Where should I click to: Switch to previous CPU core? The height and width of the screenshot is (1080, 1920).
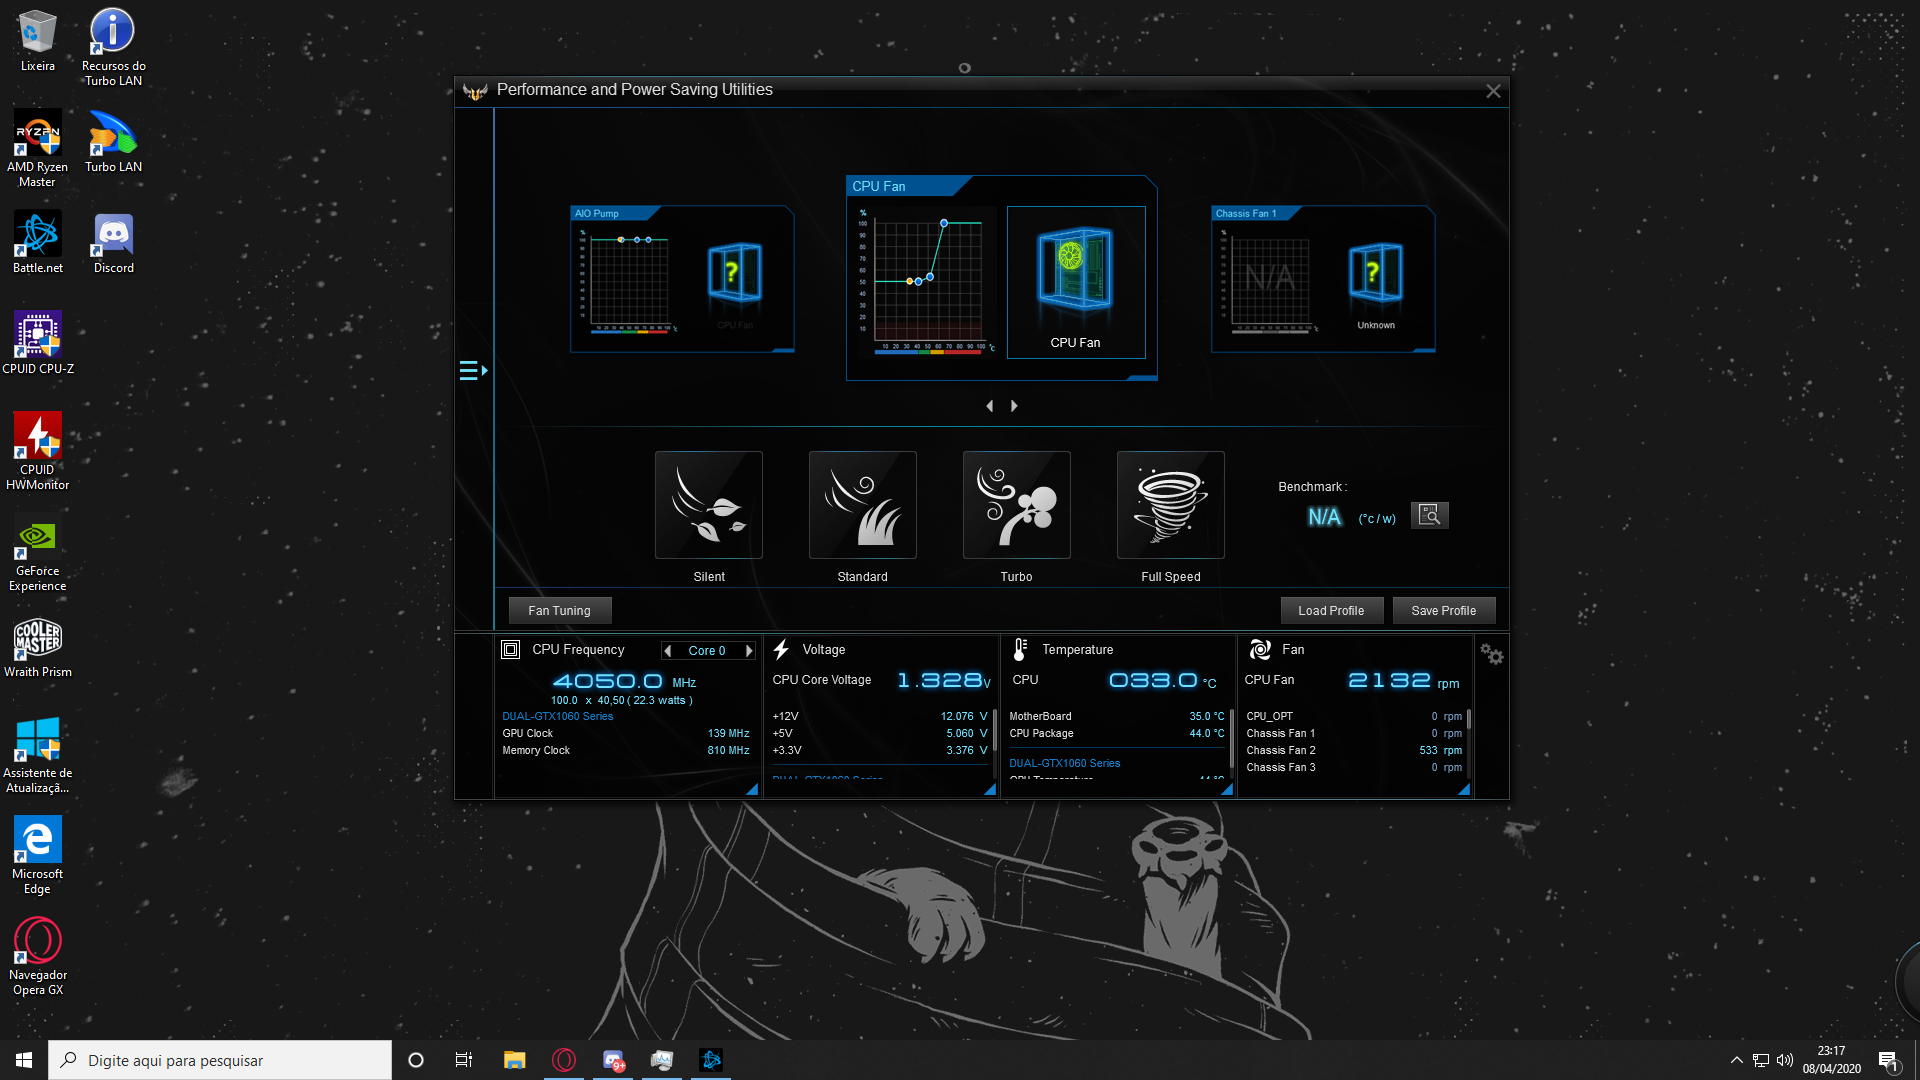coord(668,651)
